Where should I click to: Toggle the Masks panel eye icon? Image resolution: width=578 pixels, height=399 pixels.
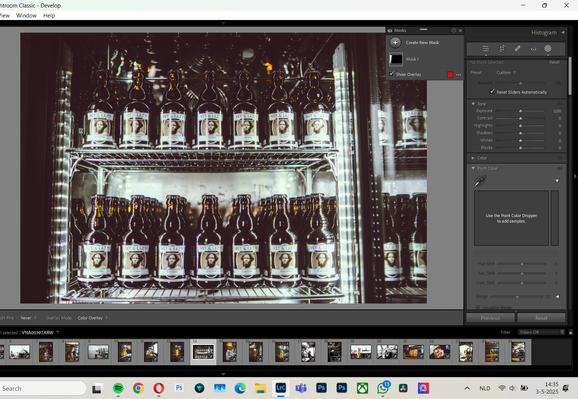(390, 31)
